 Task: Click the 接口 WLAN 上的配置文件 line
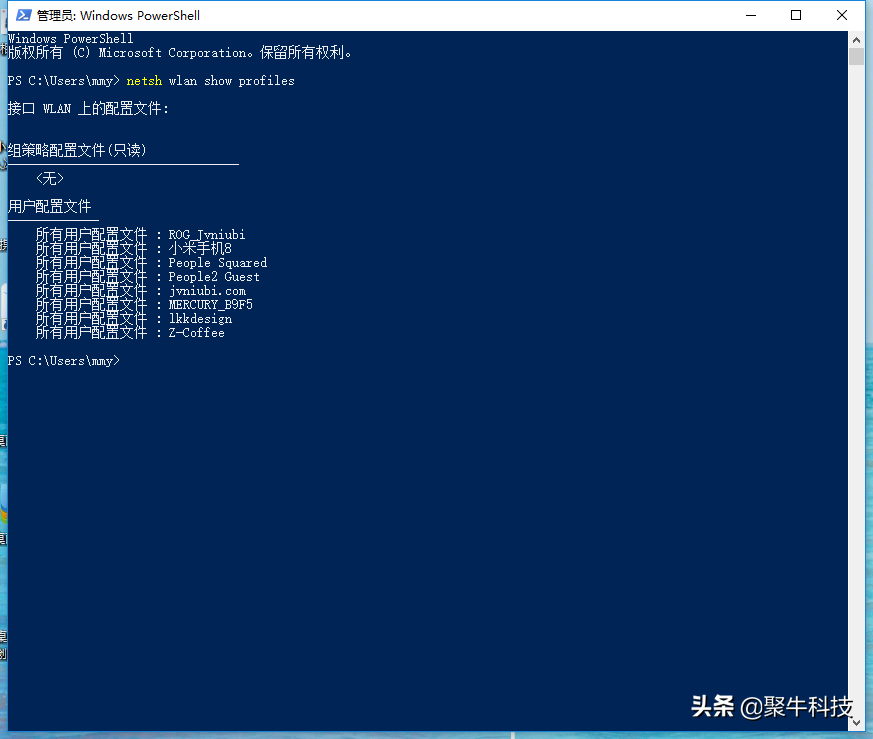[88, 109]
